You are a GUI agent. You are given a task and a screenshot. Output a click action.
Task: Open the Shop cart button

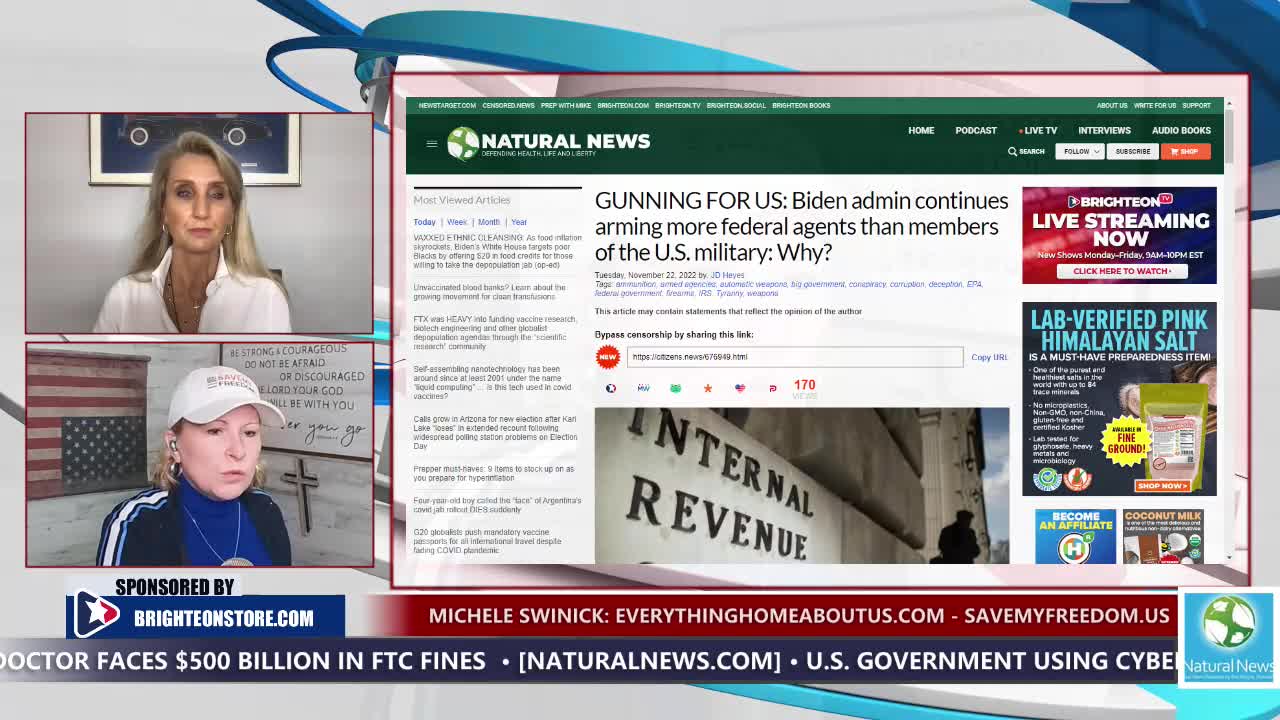(1184, 151)
